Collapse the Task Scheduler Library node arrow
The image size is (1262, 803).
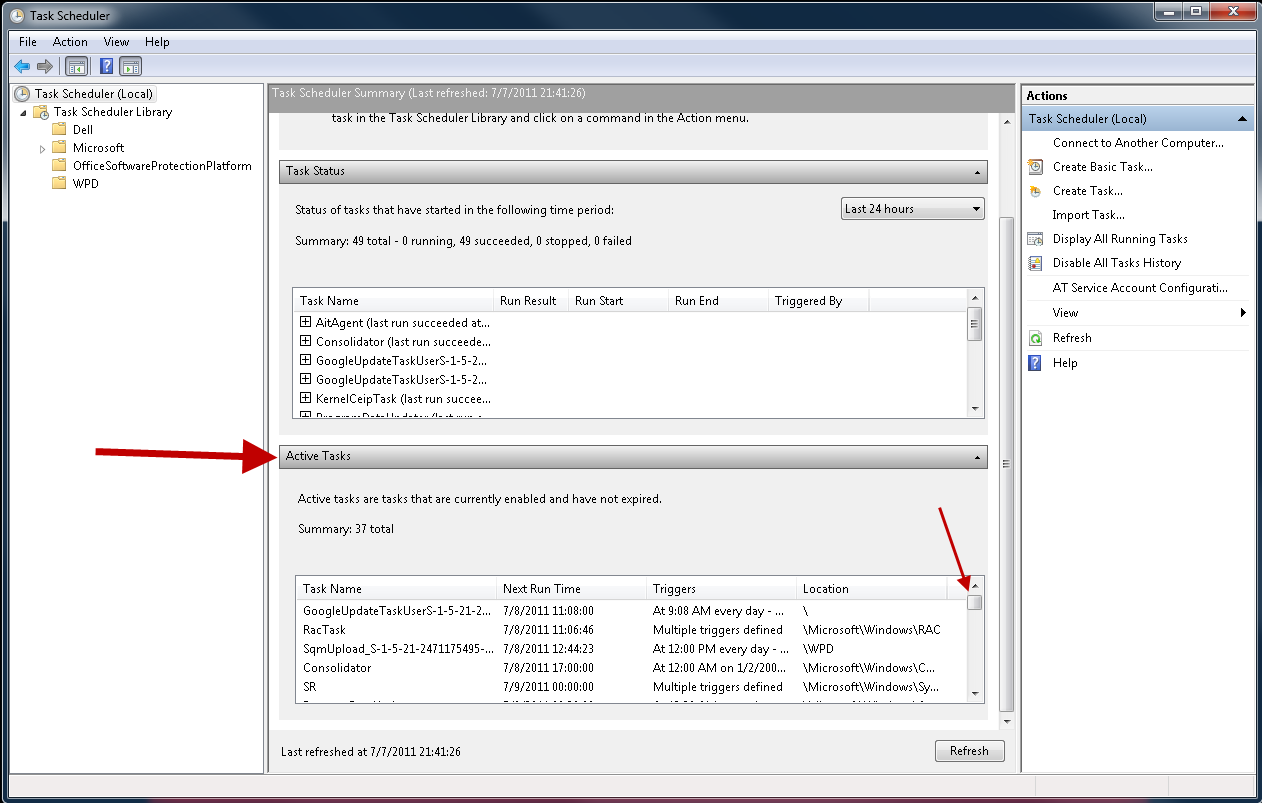23,112
